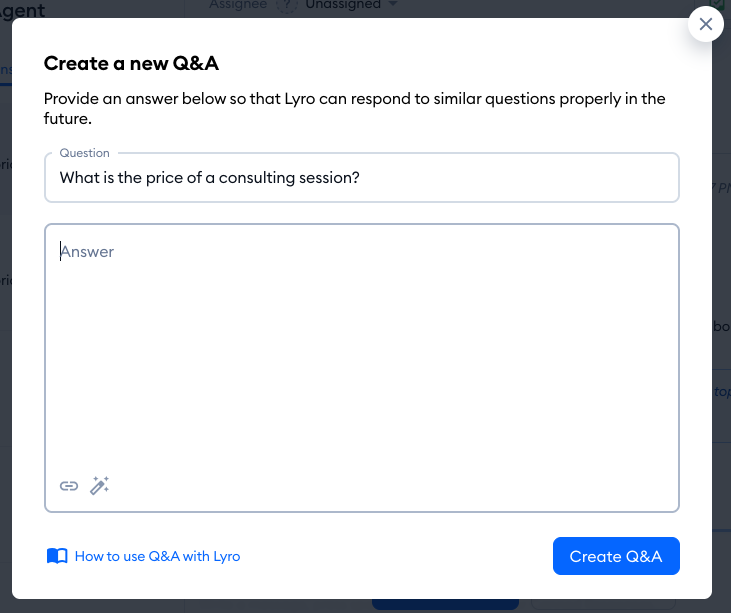Click the 'Create a new Q&A' heading

pos(131,64)
